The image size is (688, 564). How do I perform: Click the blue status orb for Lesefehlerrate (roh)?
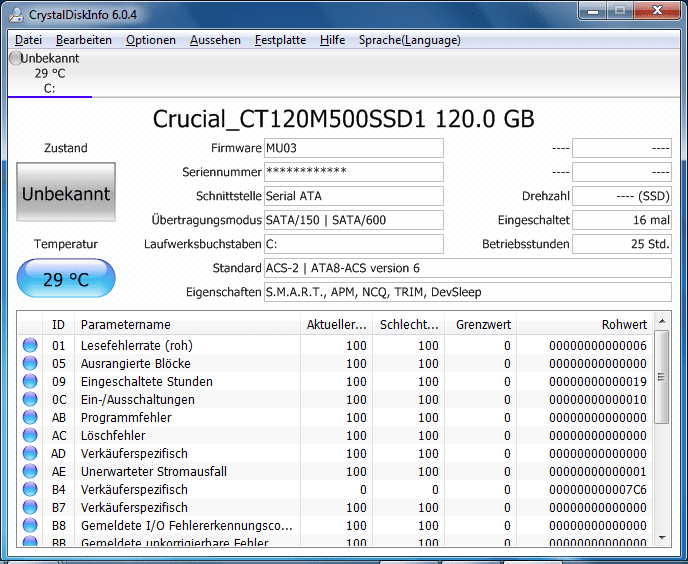point(30,345)
